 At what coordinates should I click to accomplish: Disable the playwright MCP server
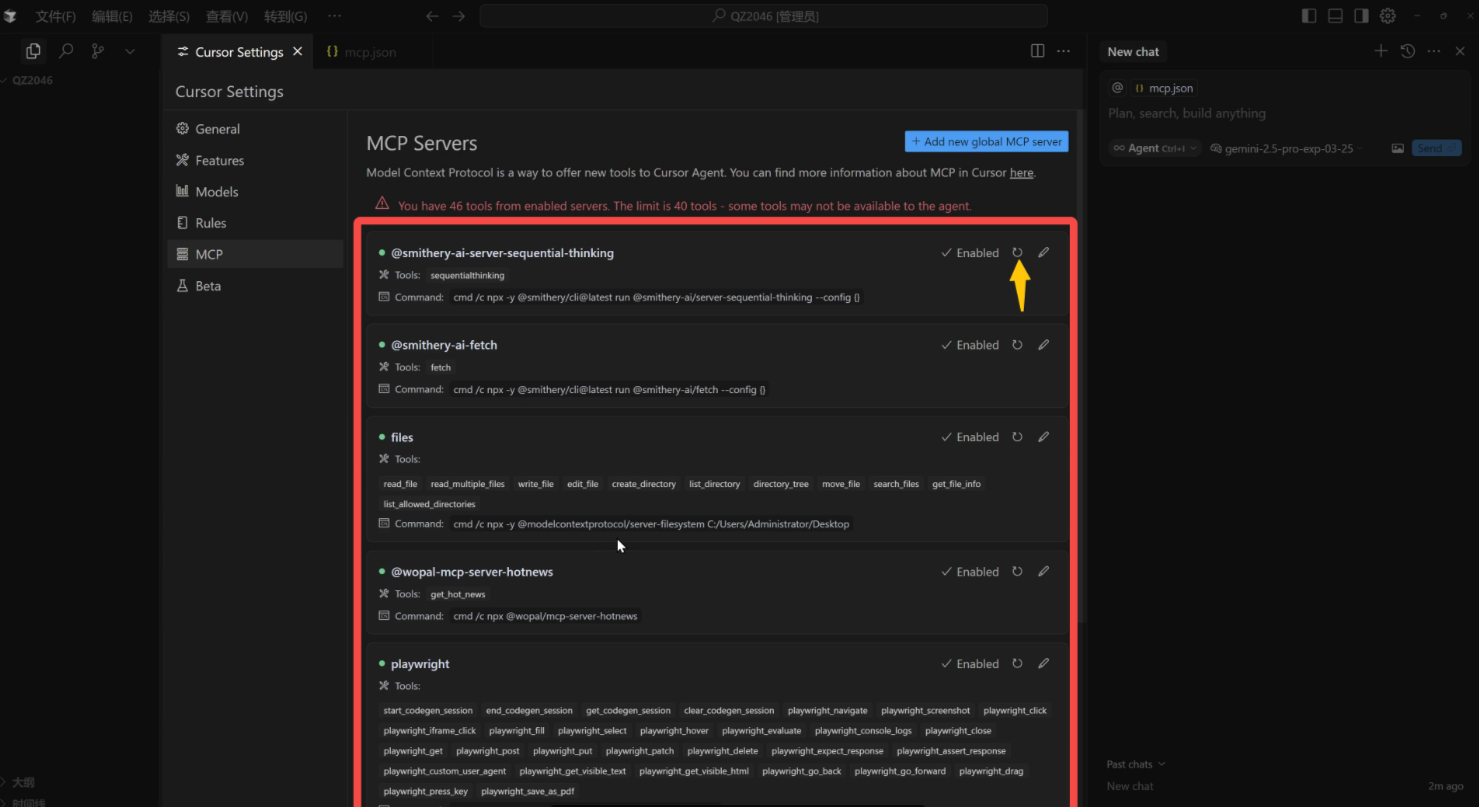pyautogui.click(x=969, y=663)
